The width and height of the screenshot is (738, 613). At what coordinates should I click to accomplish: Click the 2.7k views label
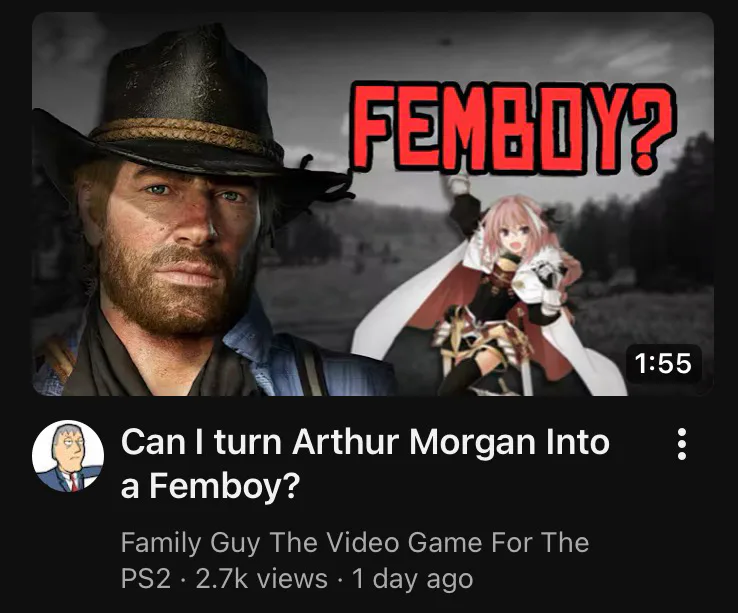pyautogui.click(x=261, y=579)
